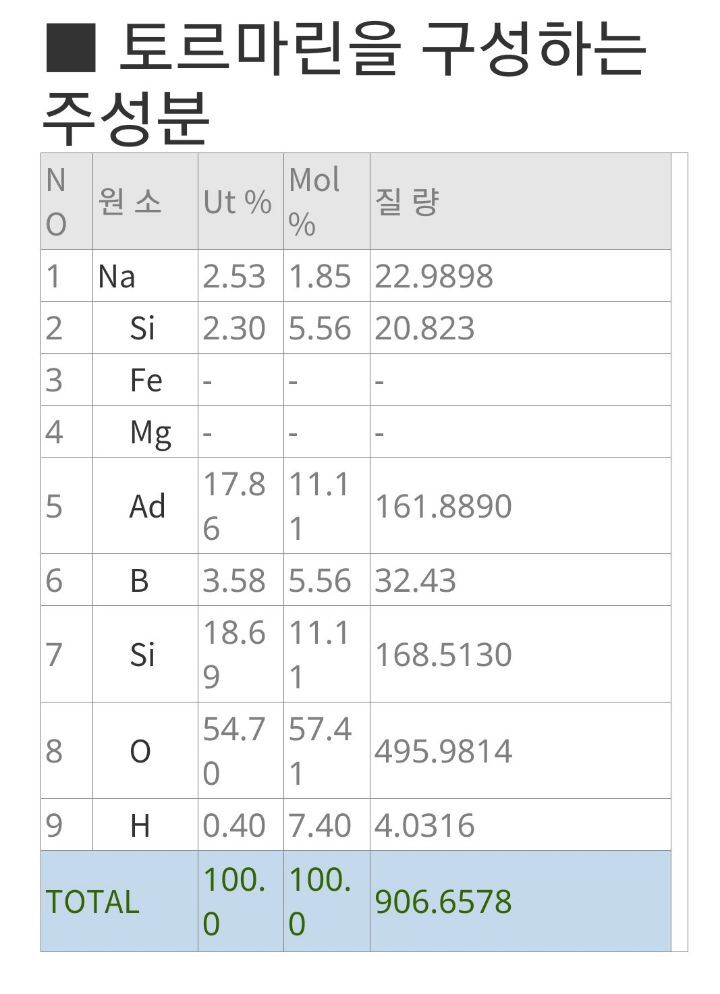This screenshot has height=994, width=720.
Task: Select the mass value 4.0316
Action: [x=424, y=825]
